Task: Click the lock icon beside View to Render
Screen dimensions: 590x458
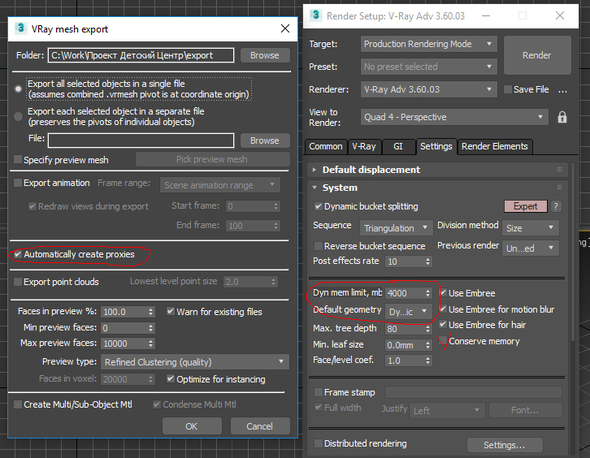Action: (x=562, y=117)
